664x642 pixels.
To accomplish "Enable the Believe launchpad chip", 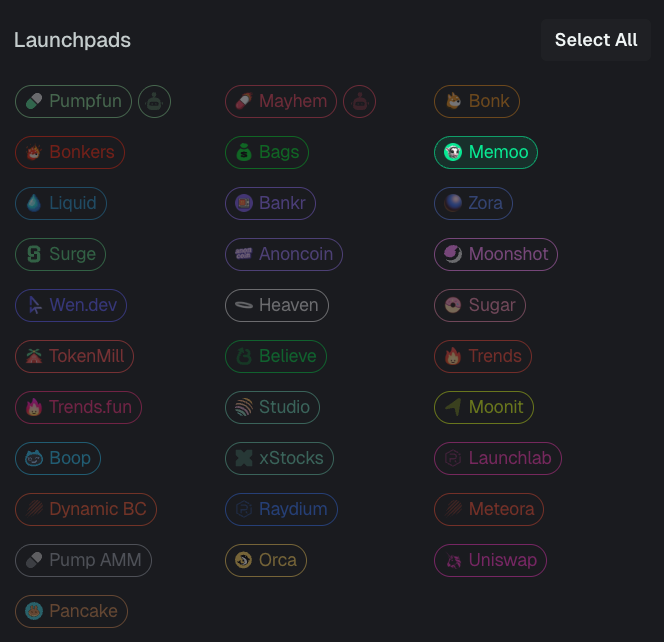I will pos(276,357).
